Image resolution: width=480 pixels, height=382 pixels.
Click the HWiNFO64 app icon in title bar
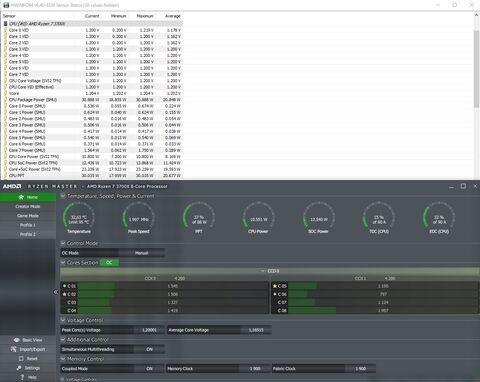(x=6, y=5)
